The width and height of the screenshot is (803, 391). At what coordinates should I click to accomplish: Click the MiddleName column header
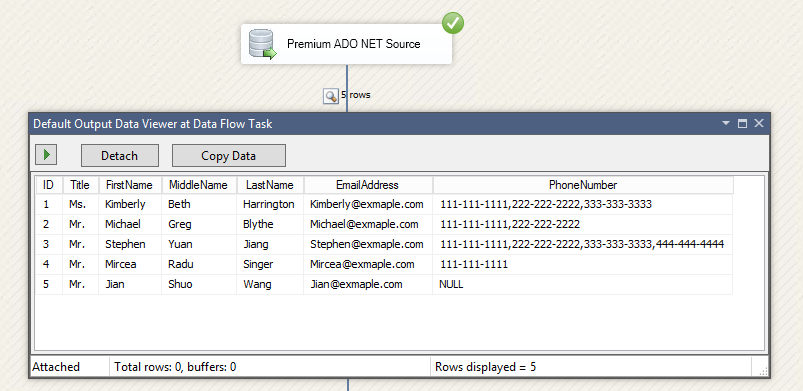199,185
